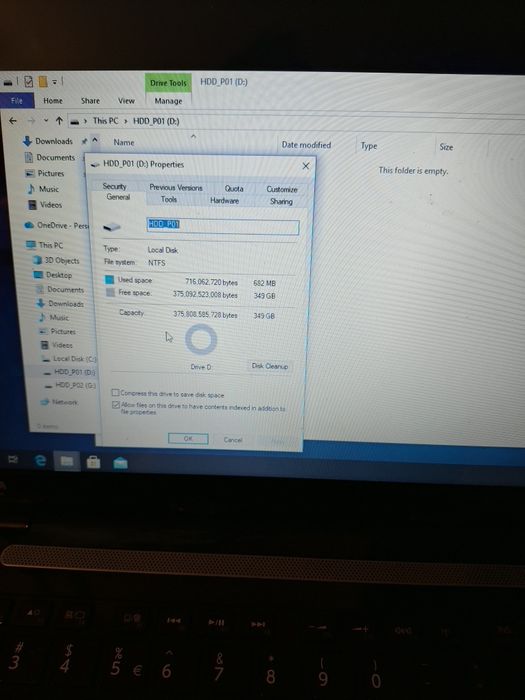Screen dimensions: 525x700
Task: Click the forward navigation arrow
Action: [x=31, y=121]
